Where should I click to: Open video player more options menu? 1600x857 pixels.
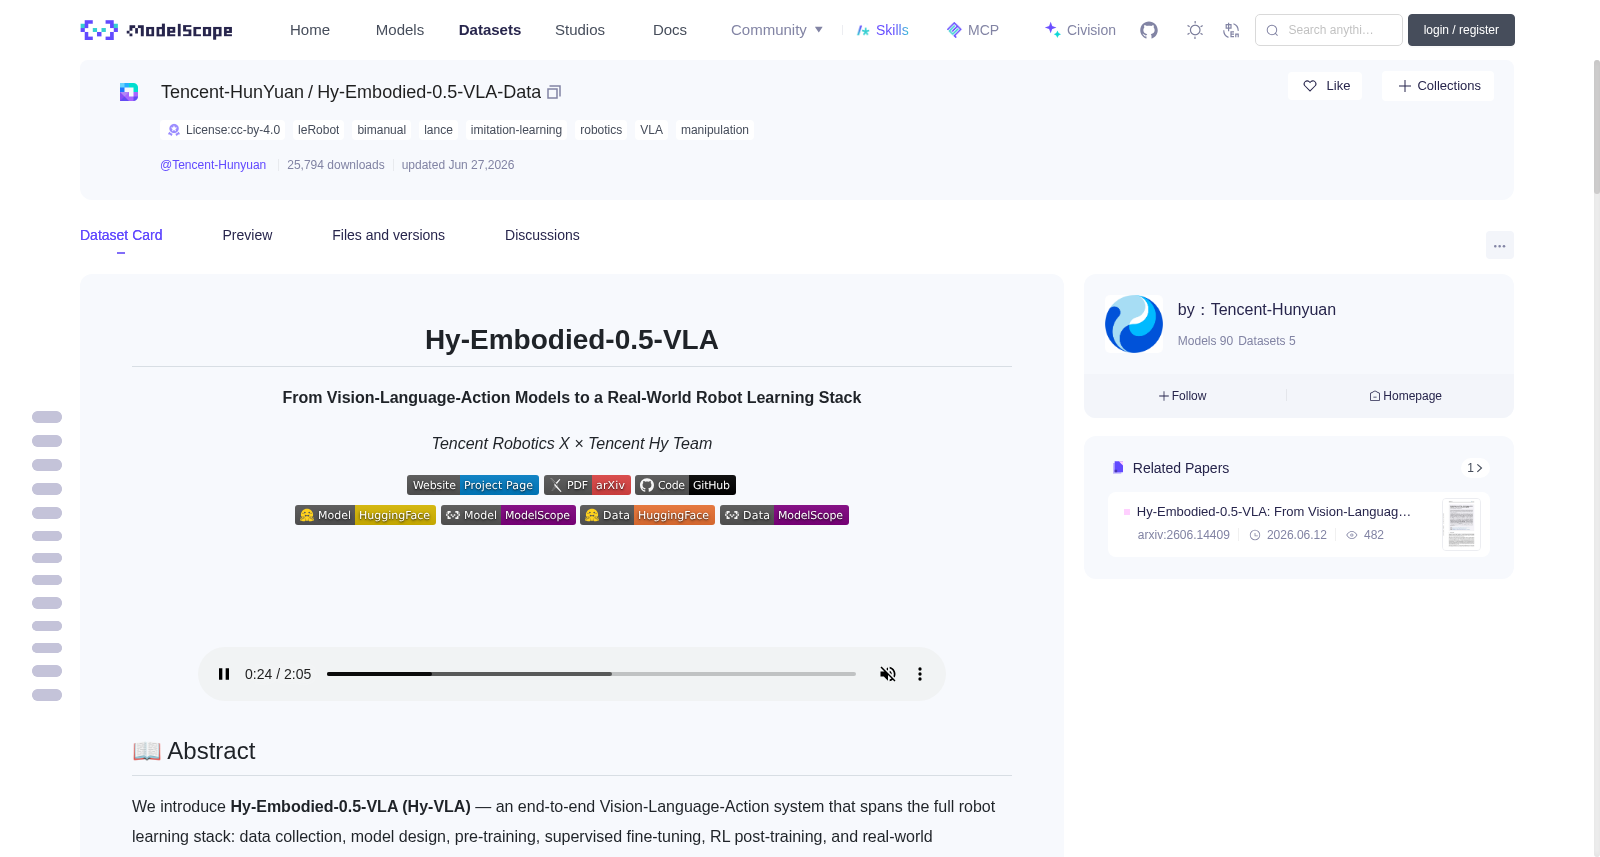click(920, 674)
